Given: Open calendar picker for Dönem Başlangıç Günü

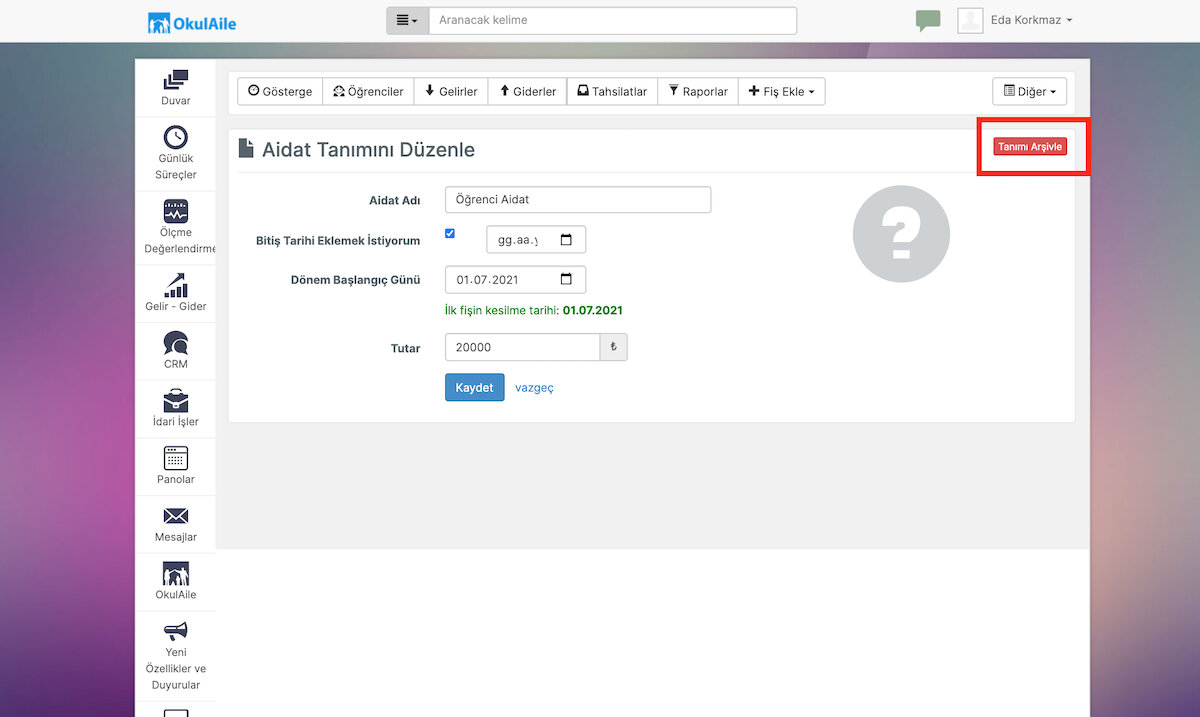Looking at the screenshot, I should pos(566,279).
